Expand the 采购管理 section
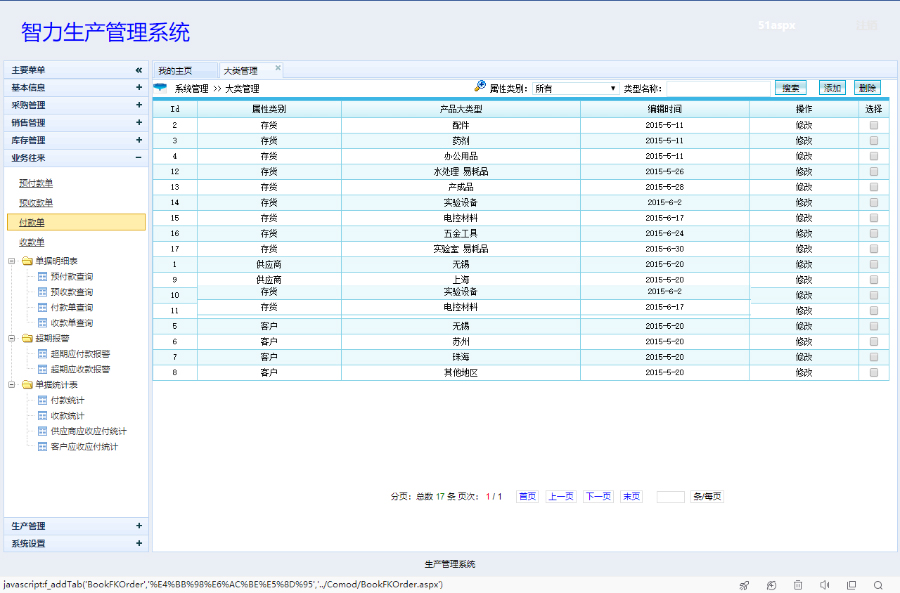This screenshot has width=900, height=593. click(139, 105)
